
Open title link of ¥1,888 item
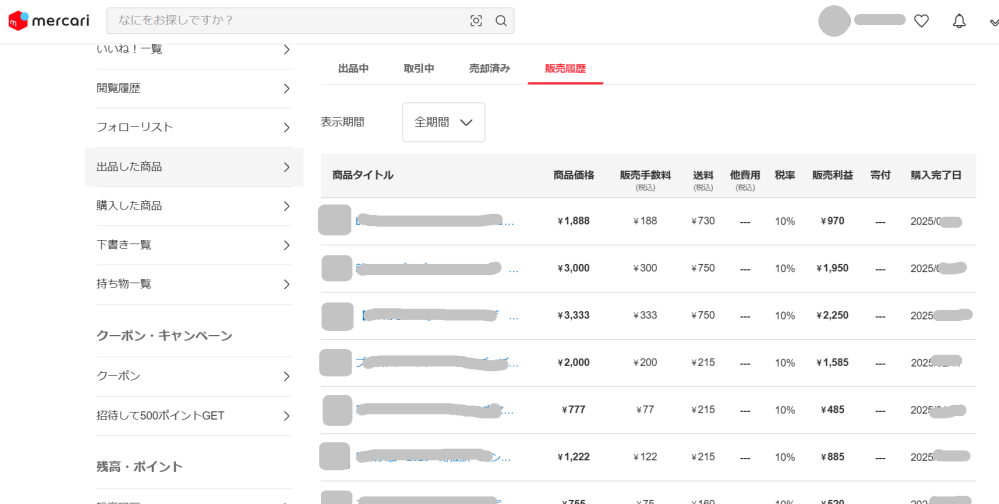(435, 222)
